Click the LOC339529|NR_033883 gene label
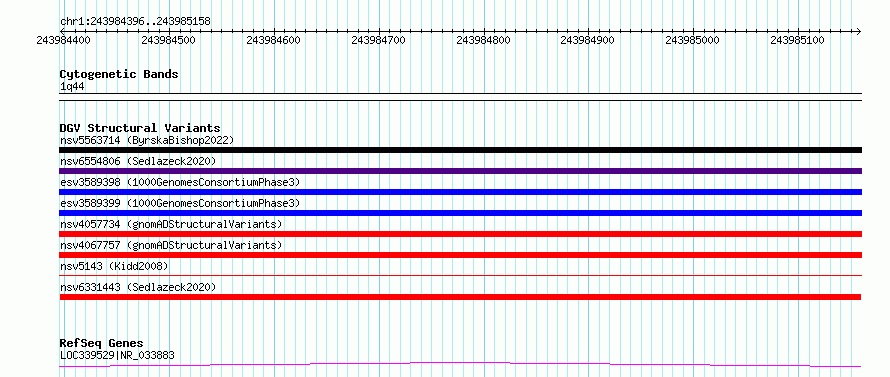Image resolution: width=890 pixels, height=377 pixels. click(117, 355)
